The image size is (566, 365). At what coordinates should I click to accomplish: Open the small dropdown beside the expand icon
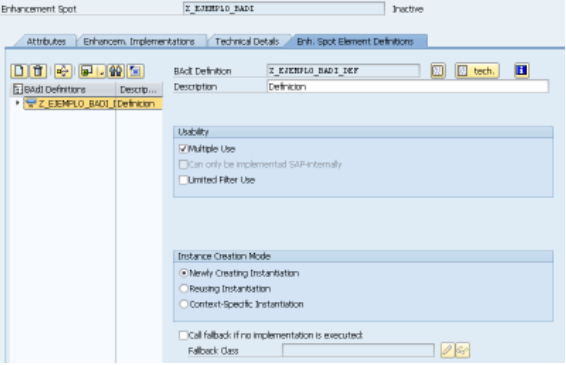click(101, 71)
